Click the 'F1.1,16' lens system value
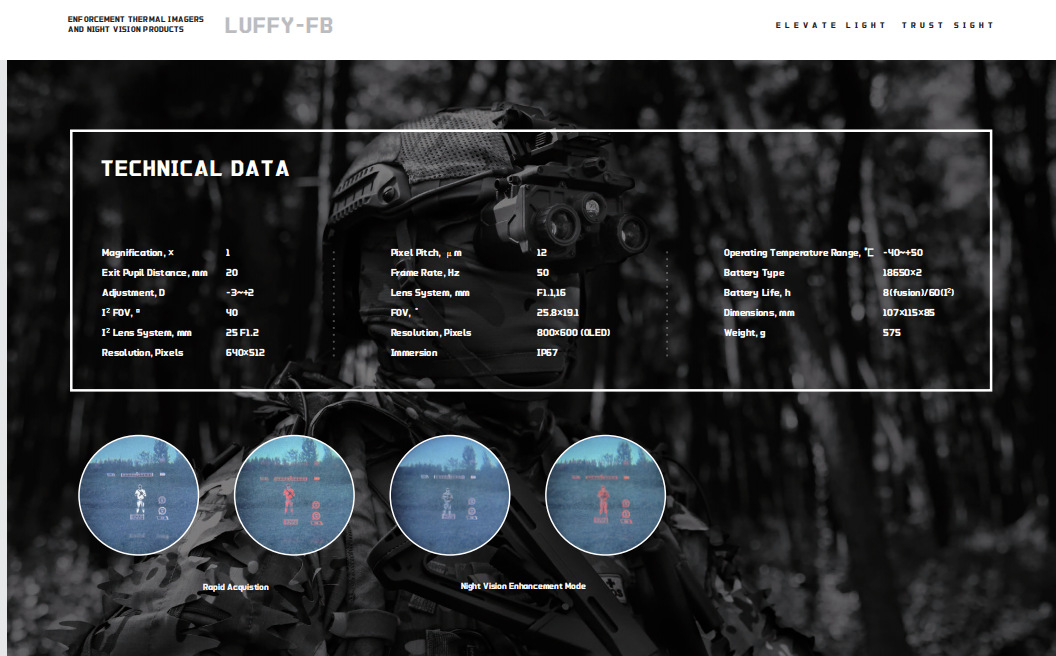The width and height of the screenshot is (1056, 656). click(x=551, y=292)
